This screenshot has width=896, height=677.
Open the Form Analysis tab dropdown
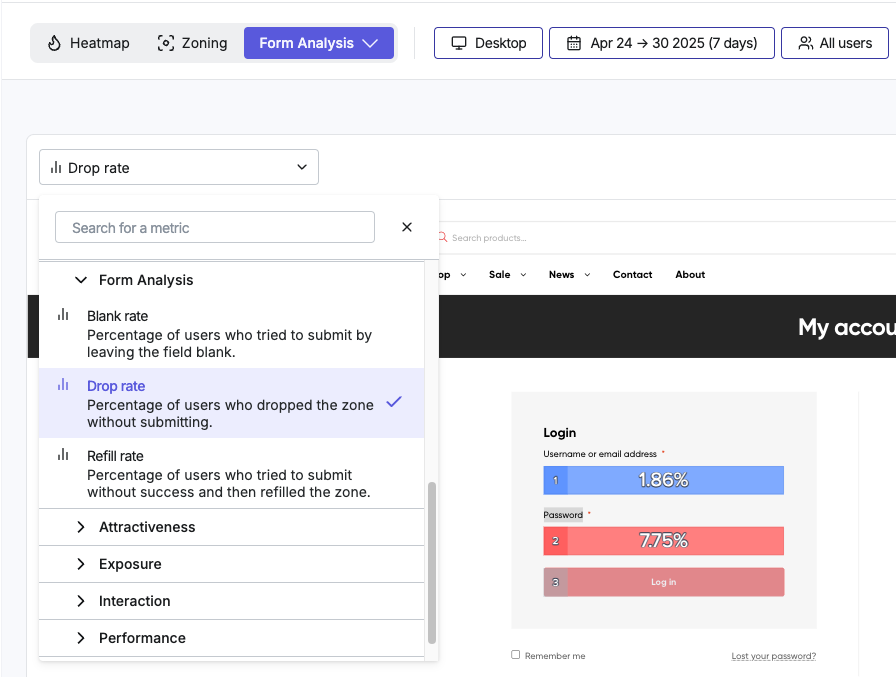click(x=319, y=43)
